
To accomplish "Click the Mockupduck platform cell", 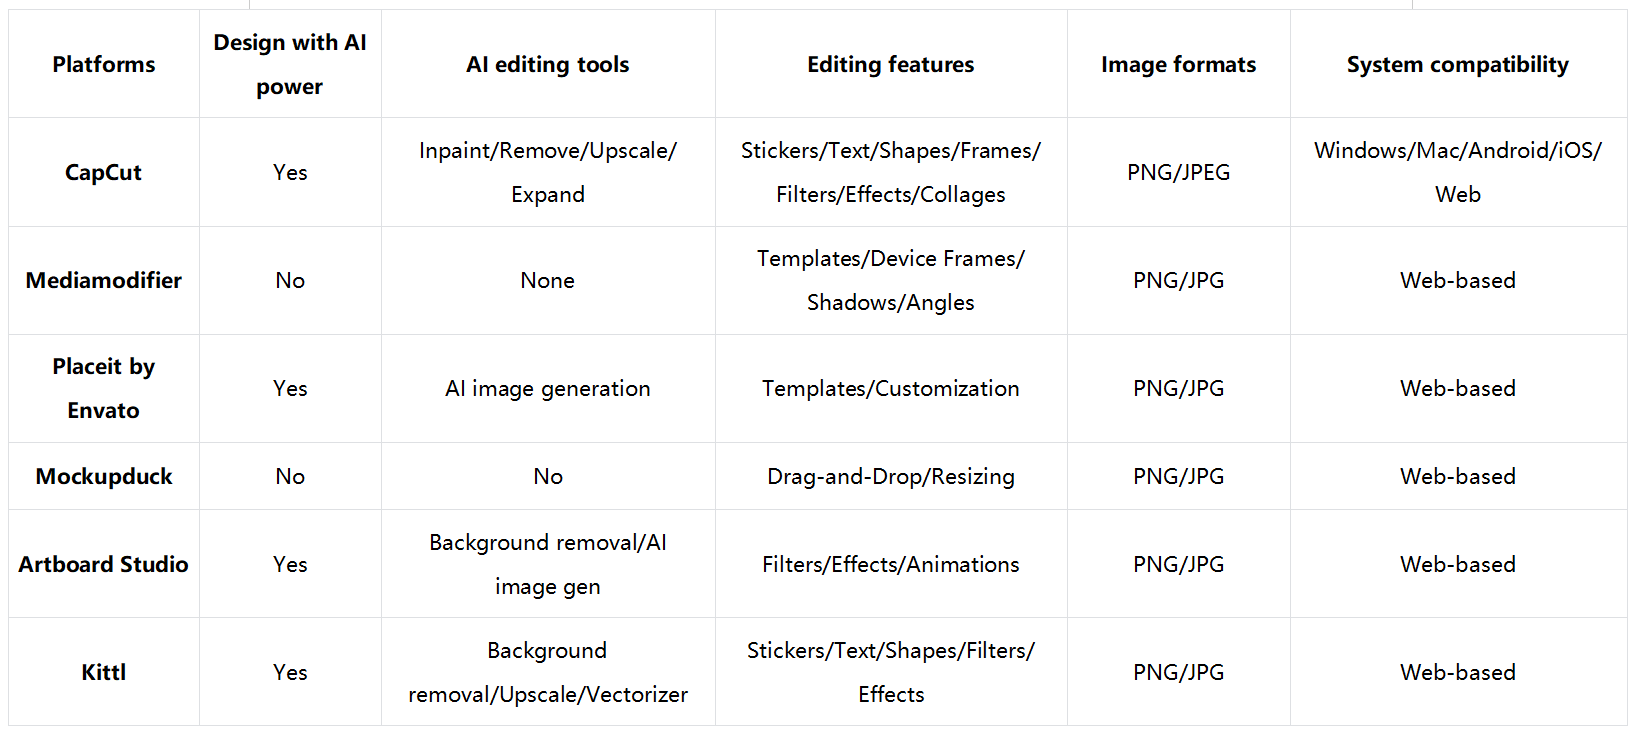I will click(x=104, y=476).
